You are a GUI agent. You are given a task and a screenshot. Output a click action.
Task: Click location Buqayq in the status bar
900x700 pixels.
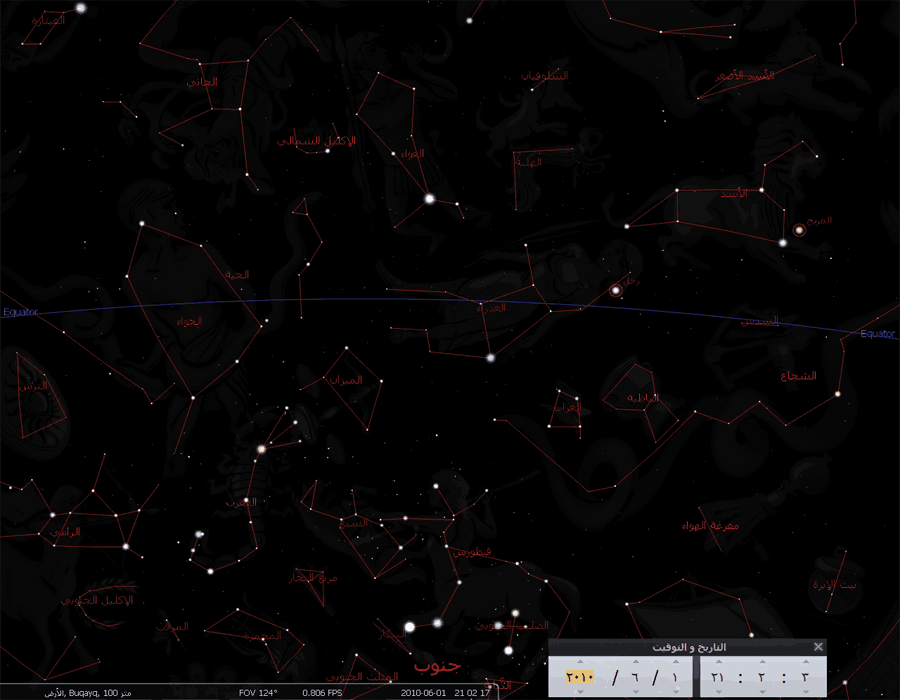tap(84, 693)
